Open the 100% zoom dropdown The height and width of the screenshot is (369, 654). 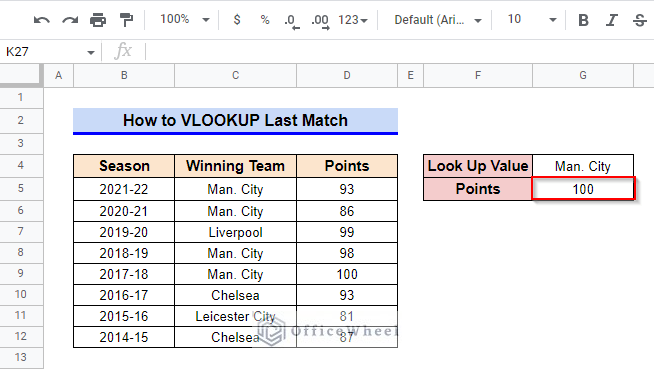pos(185,19)
